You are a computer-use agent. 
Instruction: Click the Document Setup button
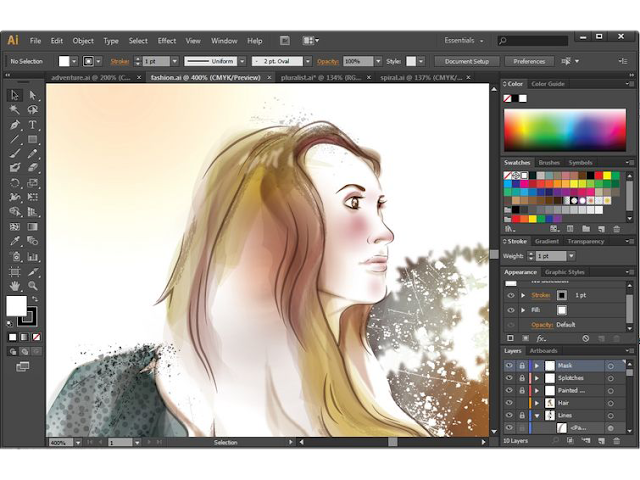(467, 61)
